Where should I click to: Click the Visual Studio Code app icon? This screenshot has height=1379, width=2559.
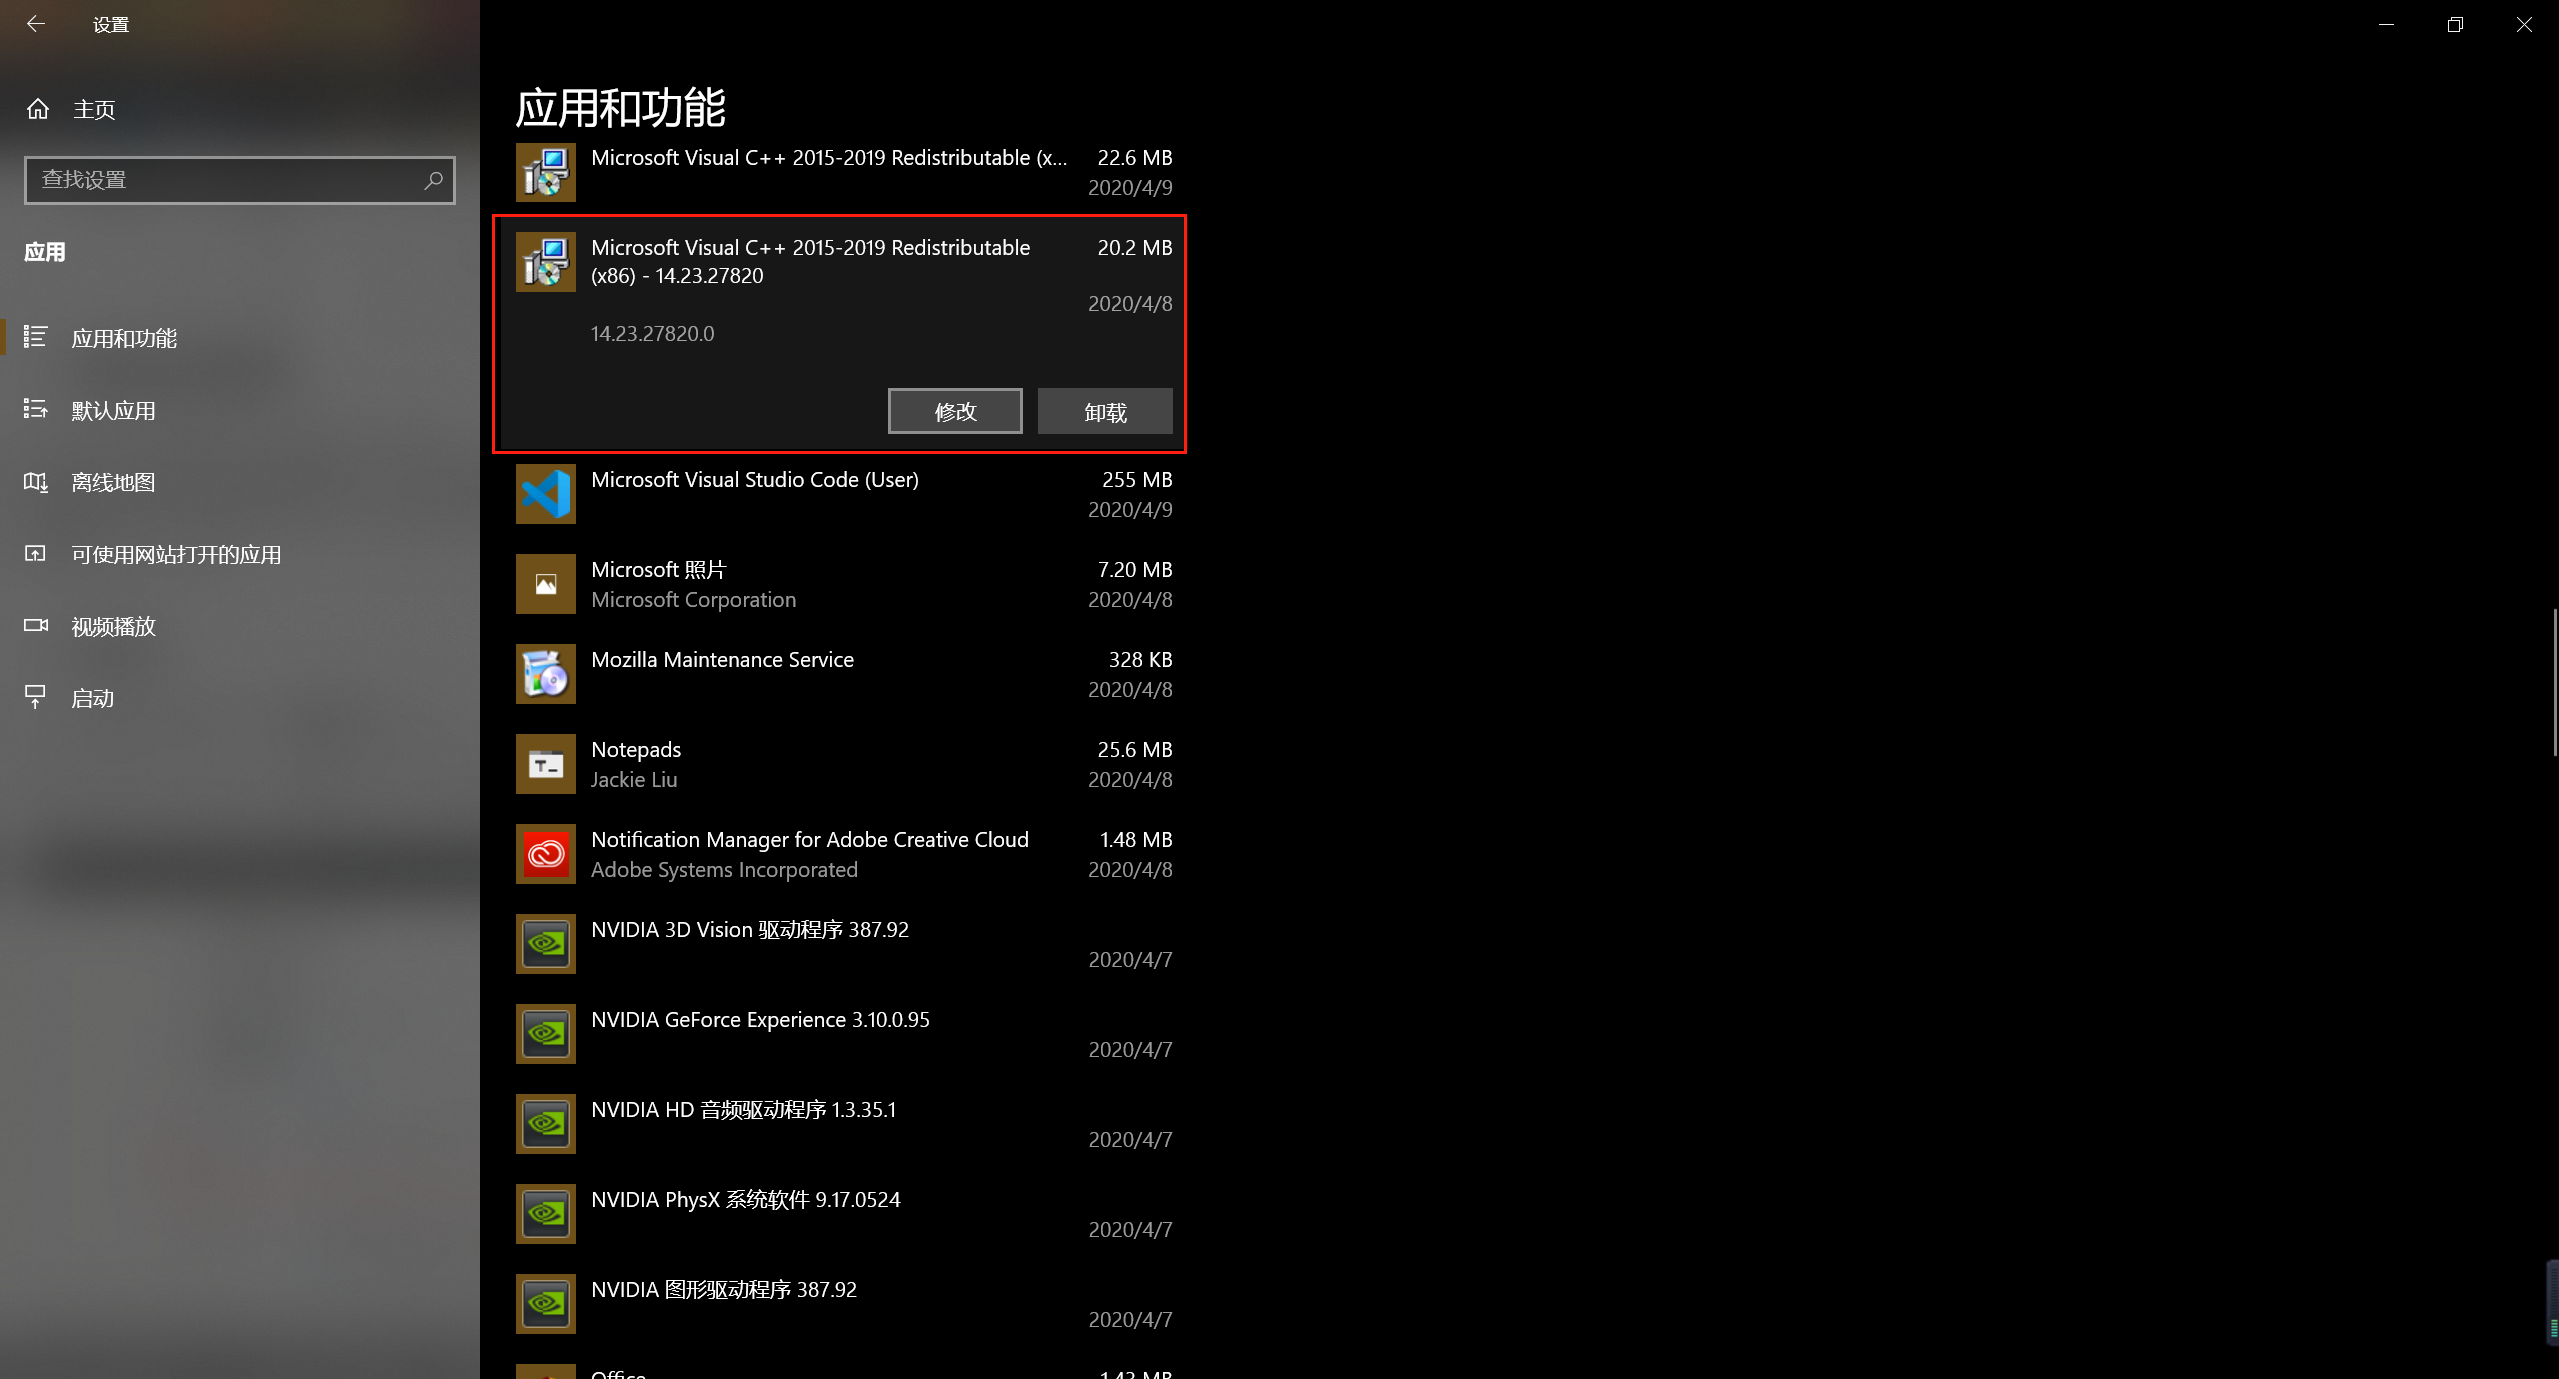click(545, 494)
